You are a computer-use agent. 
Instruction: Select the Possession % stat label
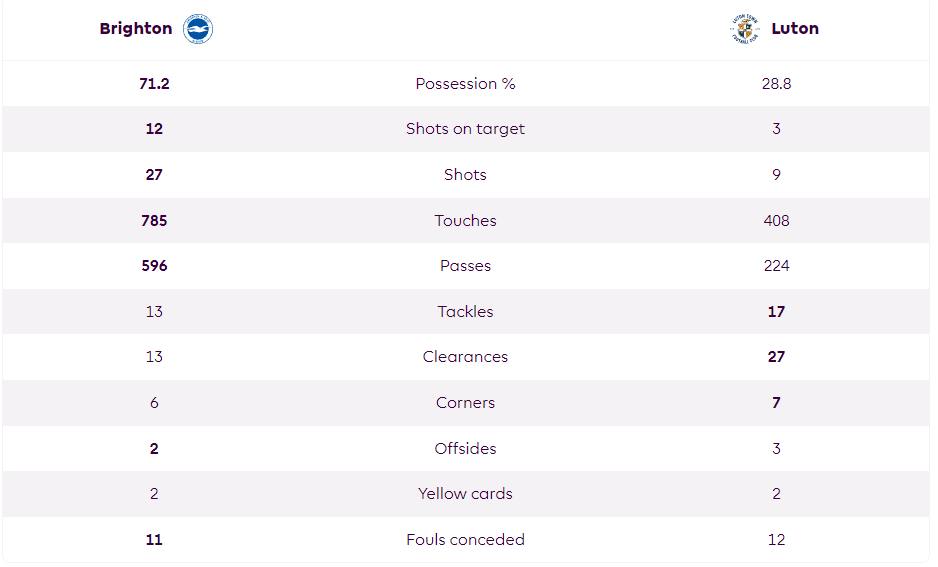tap(465, 84)
